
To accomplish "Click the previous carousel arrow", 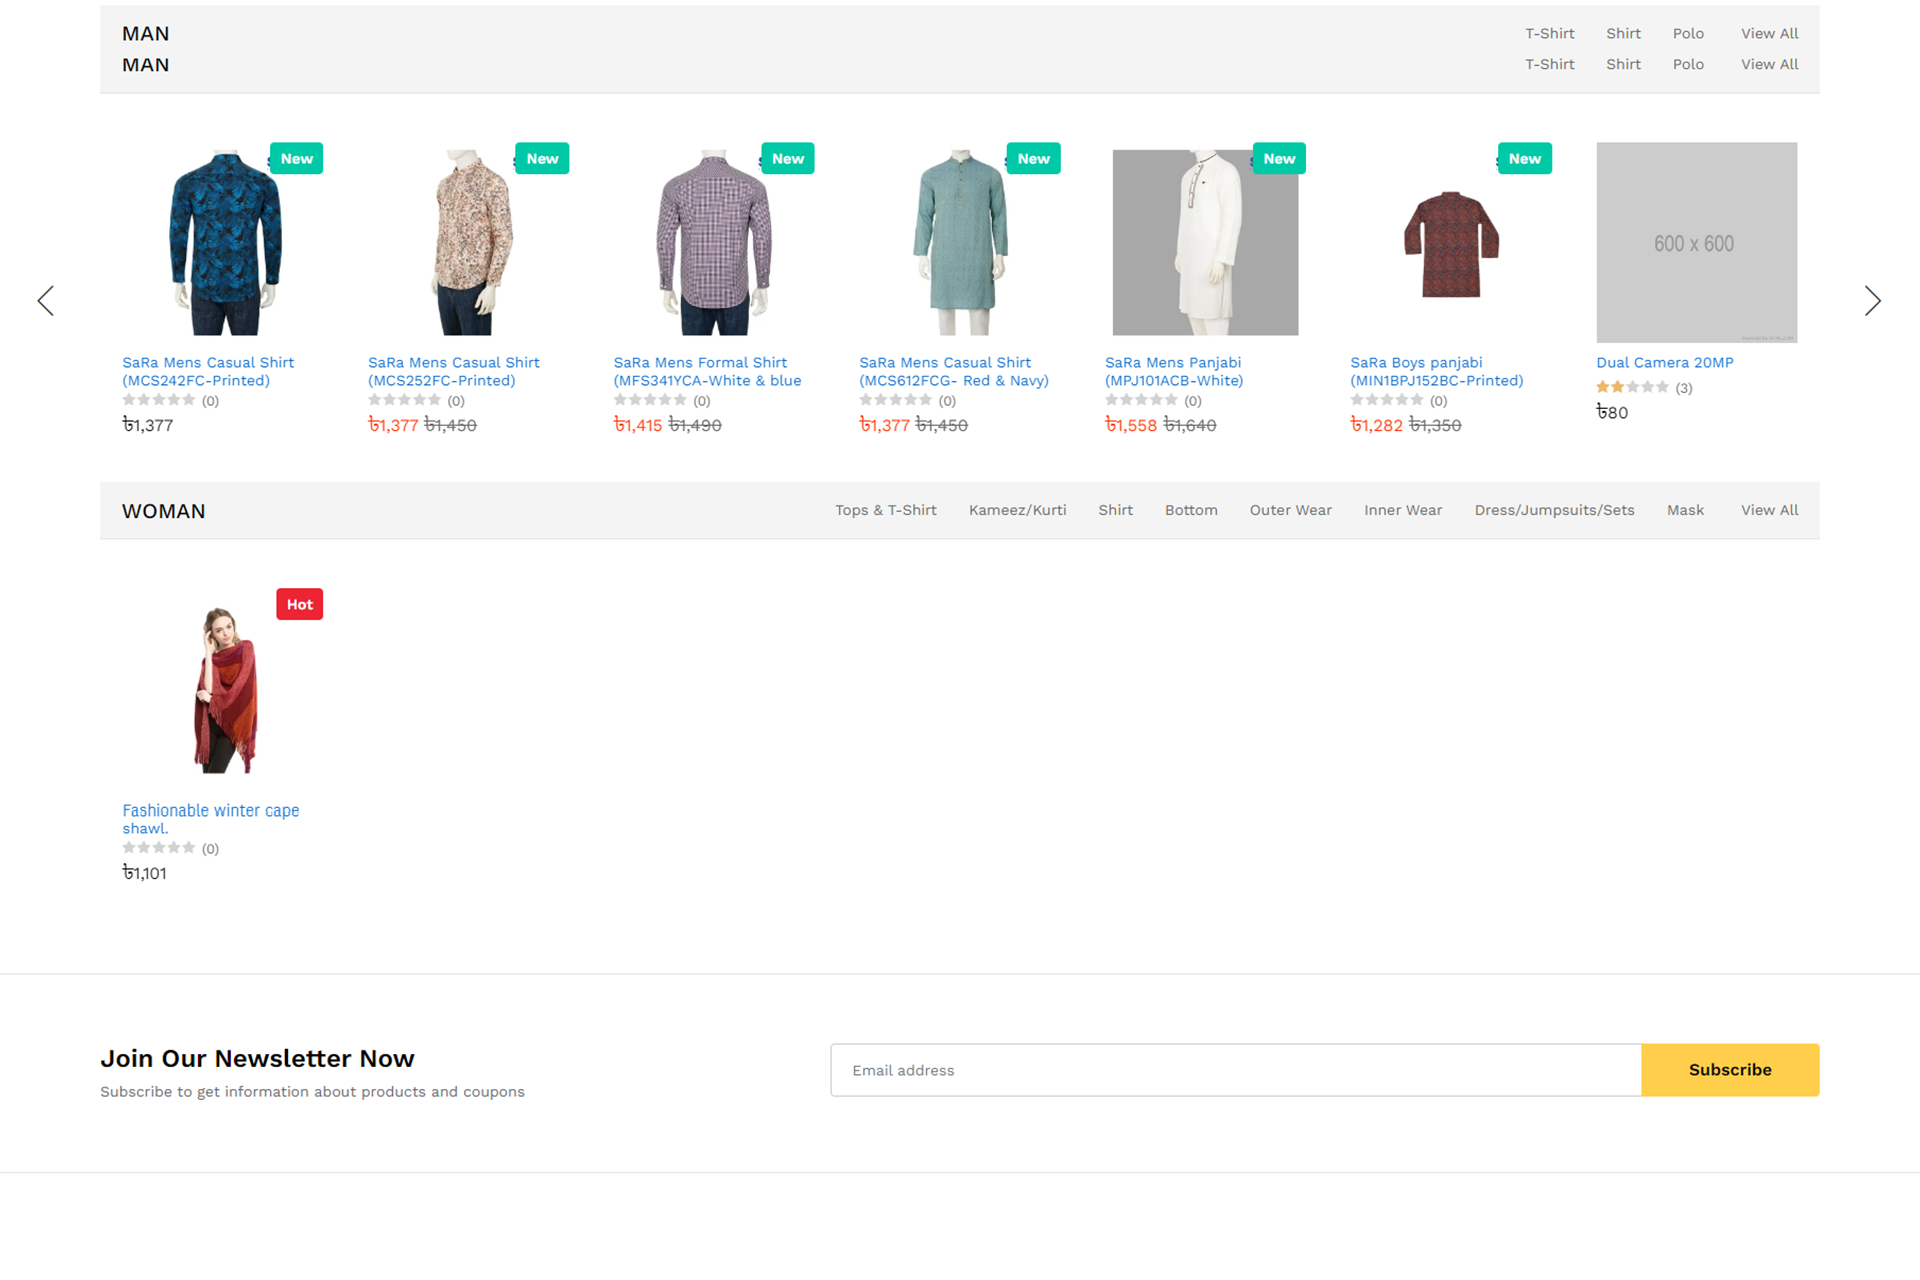I will (46, 301).
